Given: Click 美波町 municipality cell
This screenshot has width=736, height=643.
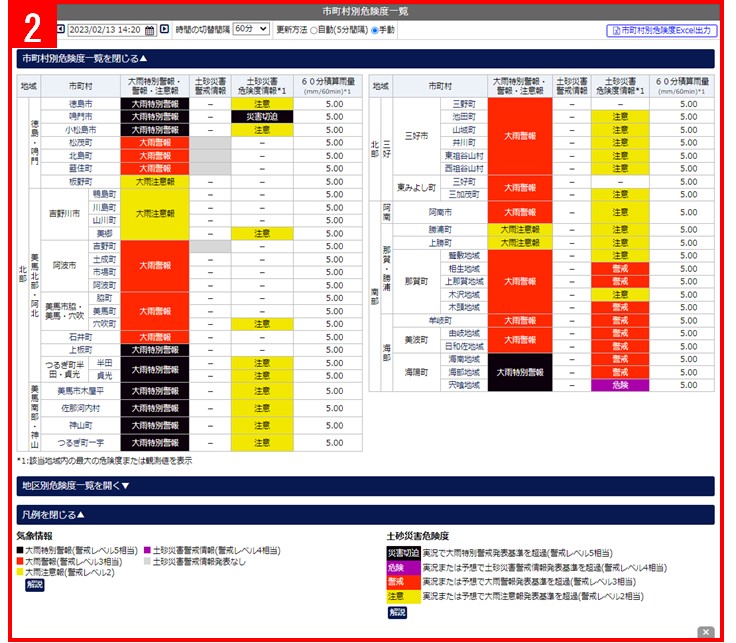Looking at the screenshot, I should pyautogui.click(x=416, y=340).
